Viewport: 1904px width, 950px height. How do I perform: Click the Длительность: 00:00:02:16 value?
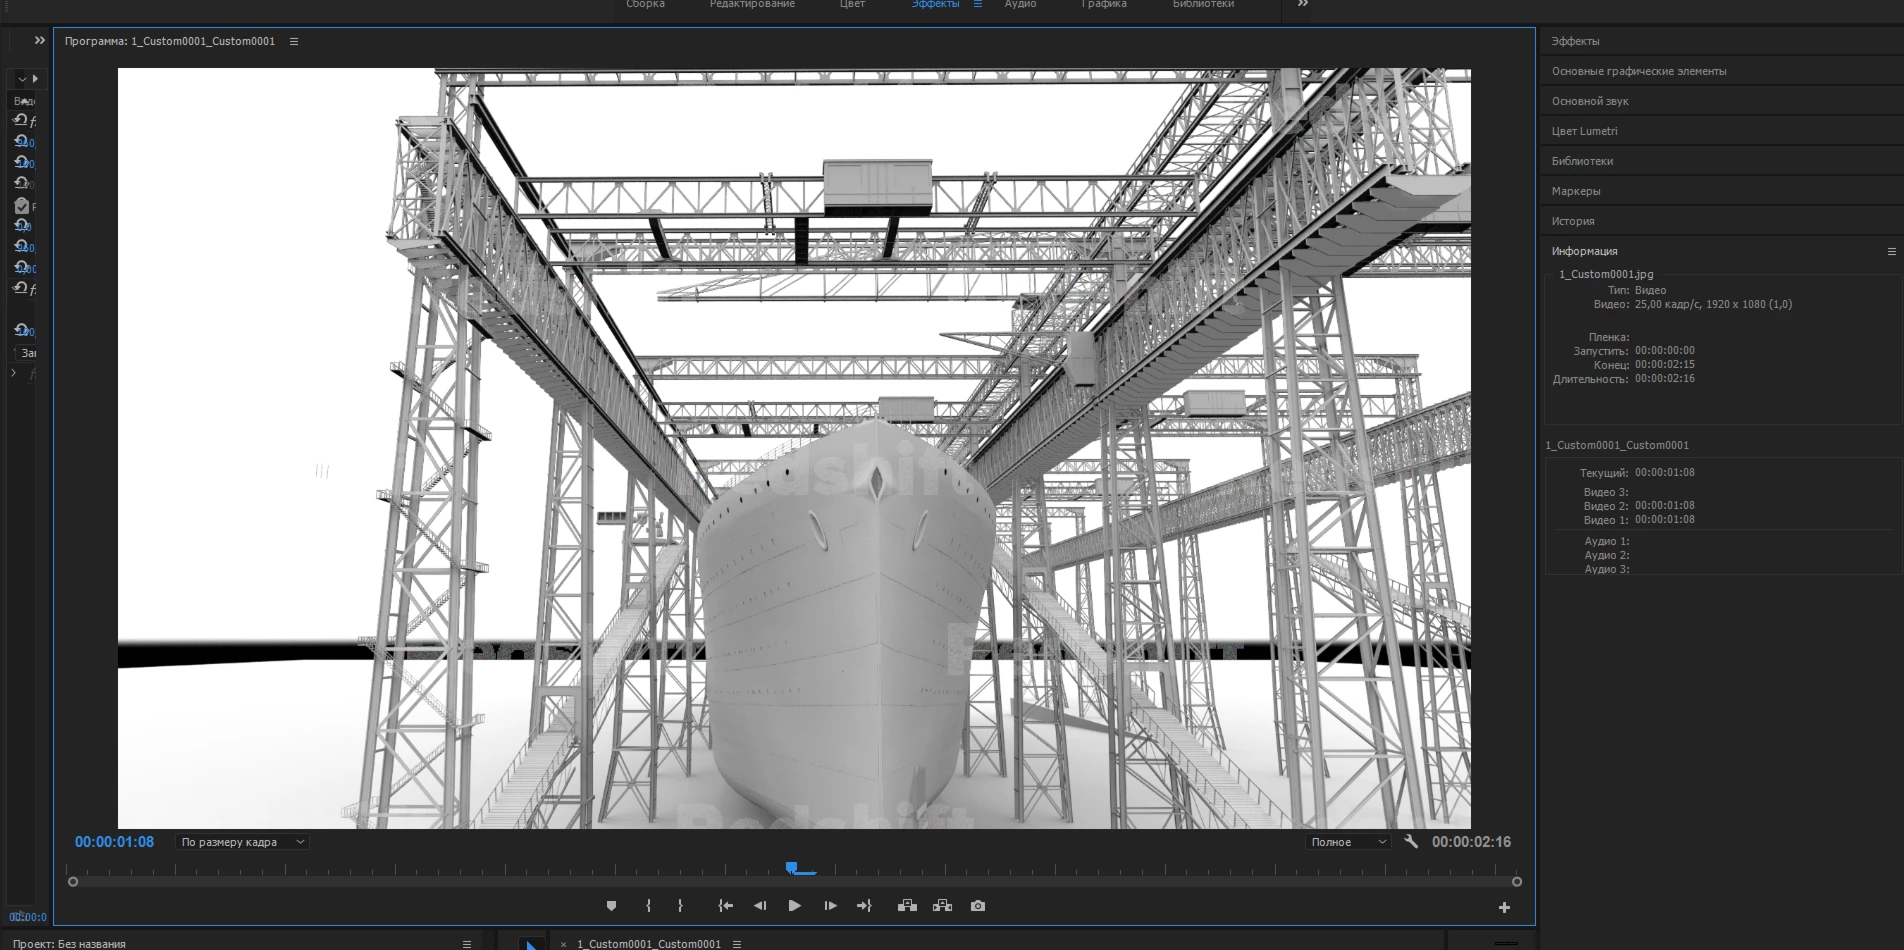(1664, 379)
